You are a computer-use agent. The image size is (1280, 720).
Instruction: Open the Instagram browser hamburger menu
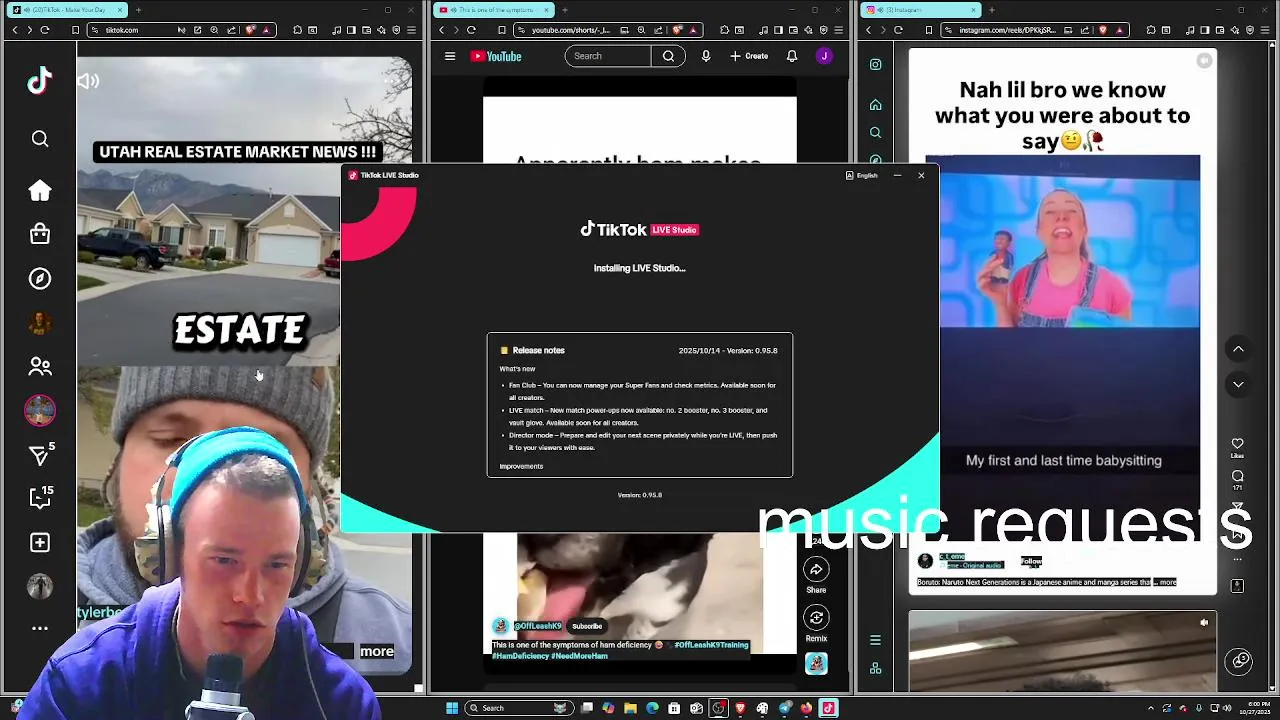tap(1265, 30)
